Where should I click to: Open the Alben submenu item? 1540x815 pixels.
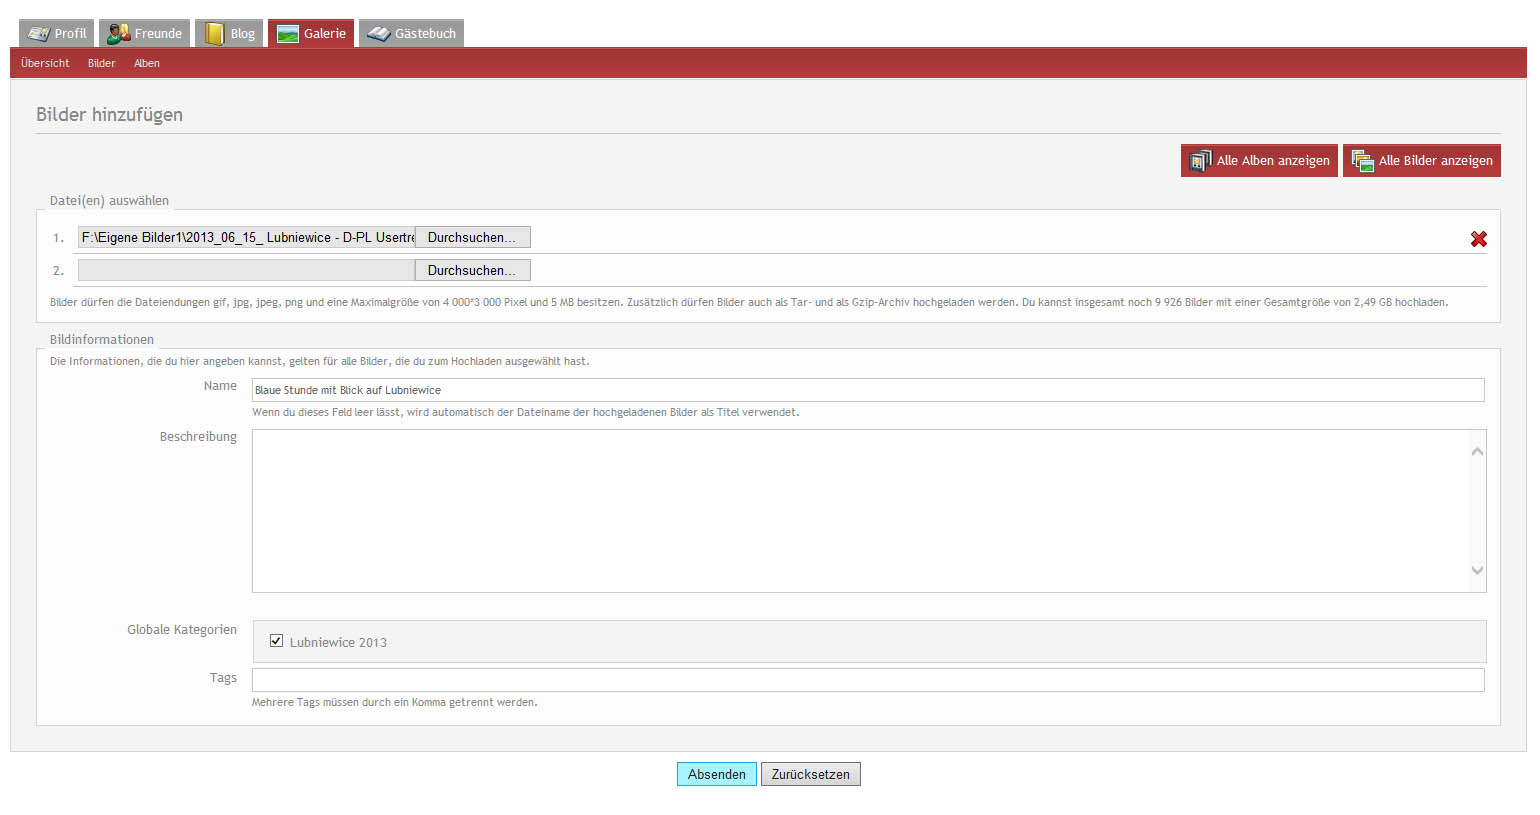[x=147, y=63]
